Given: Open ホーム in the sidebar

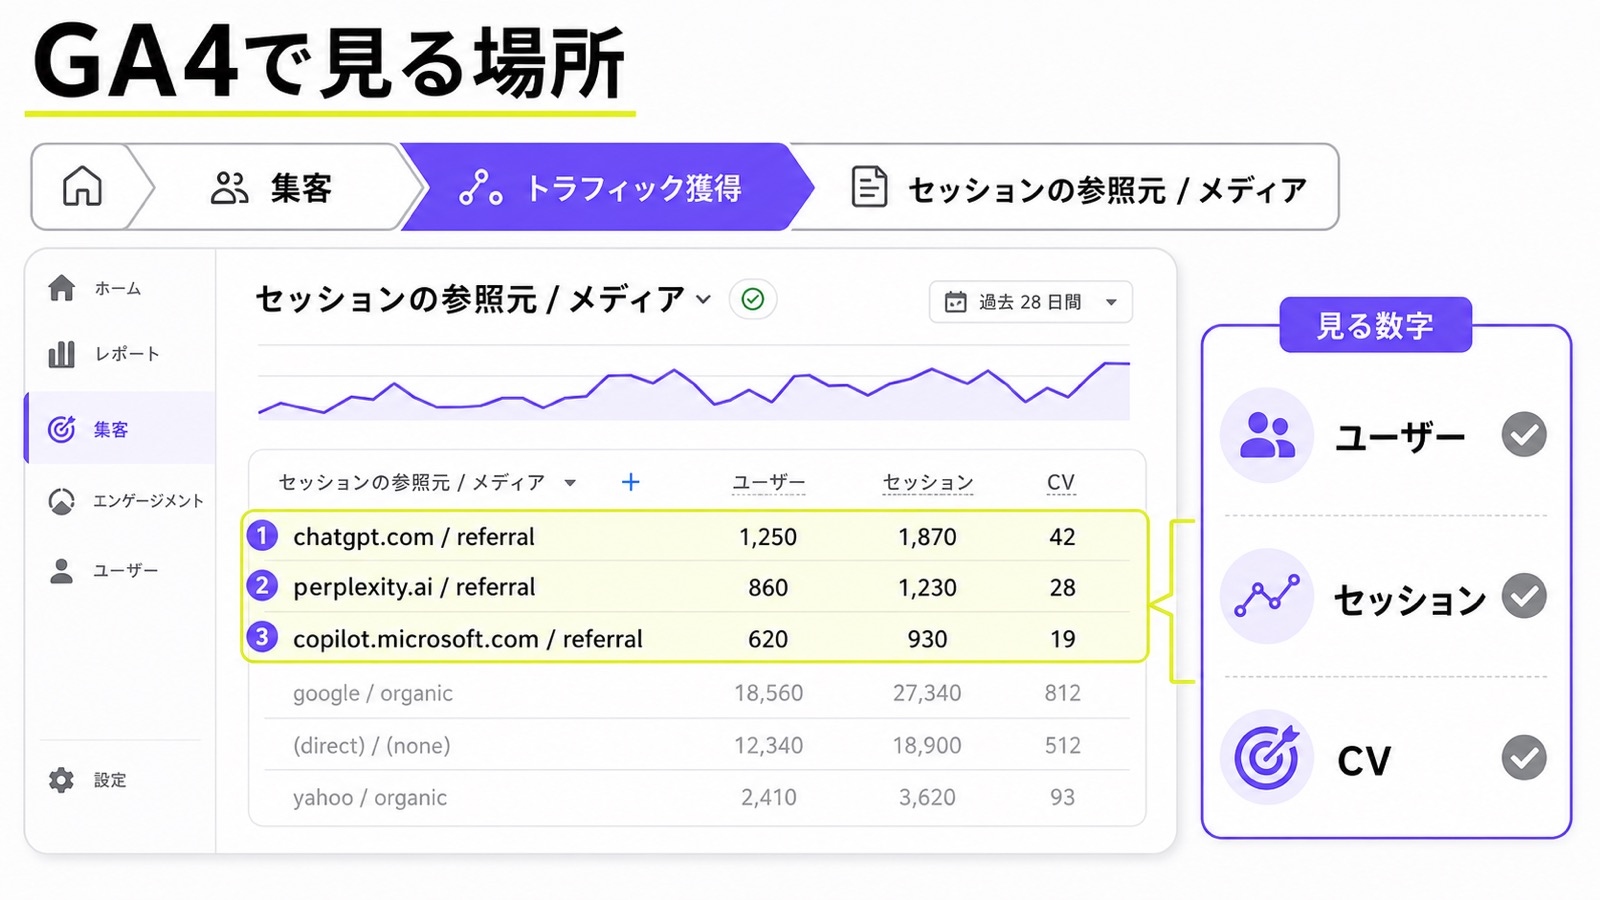Looking at the screenshot, I should pos(118,289).
